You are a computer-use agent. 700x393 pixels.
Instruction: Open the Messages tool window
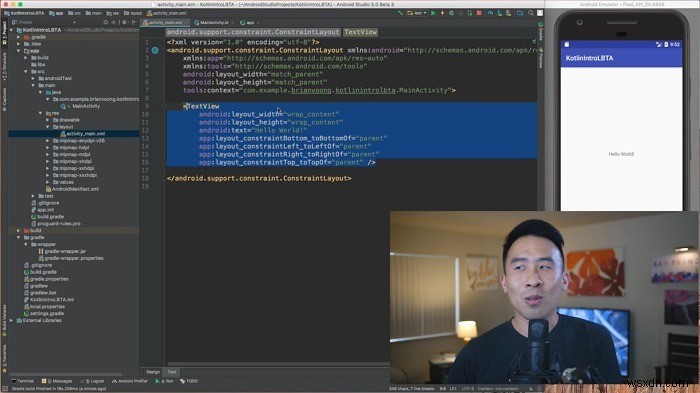pyautogui.click(x=57, y=381)
